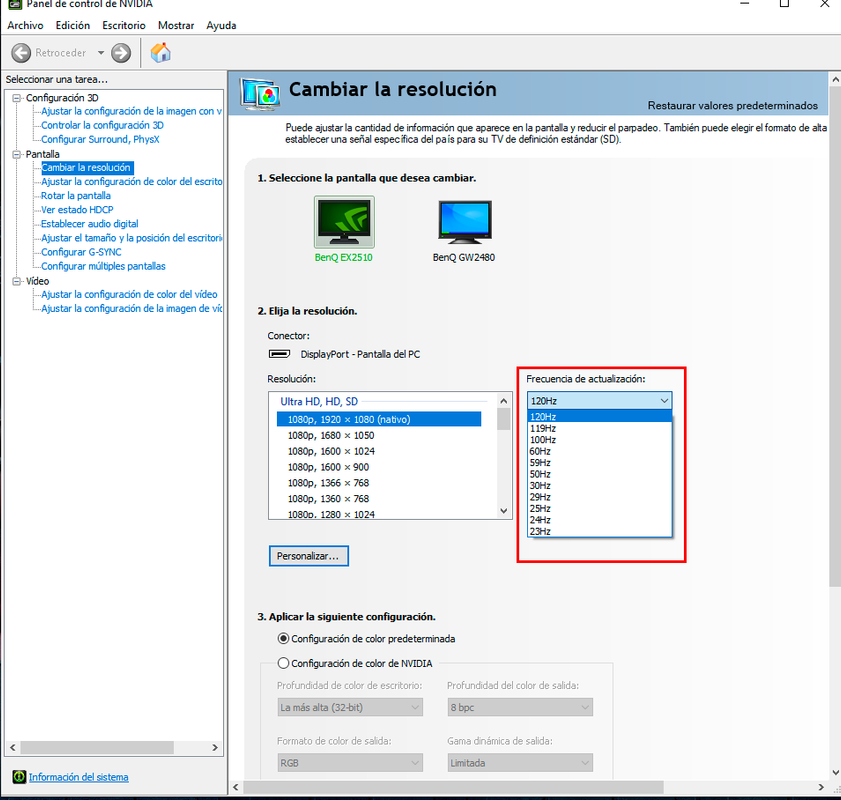Select Cambiar la resolución in tree
The height and width of the screenshot is (800, 841).
coord(86,168)
